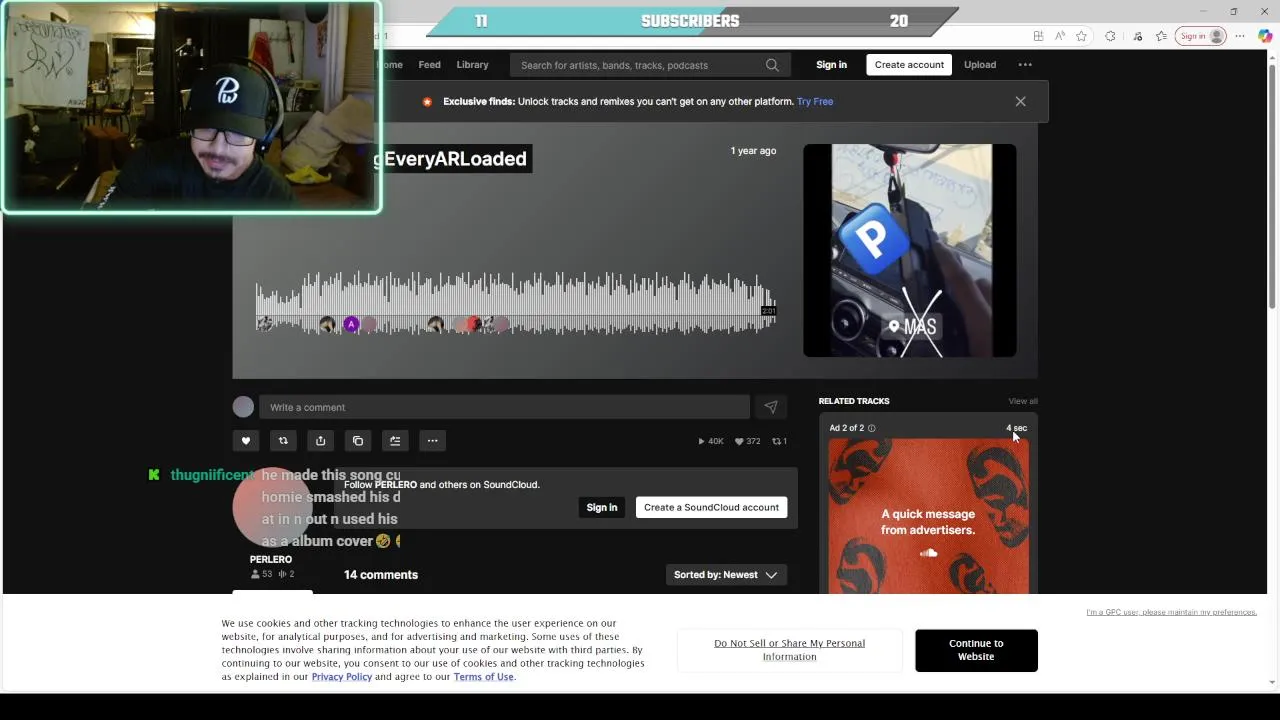Image resolution: width=1280 pixels, height=720 pixels.
Task: Click the streamer webcam overlay
Action: point(190,107)
